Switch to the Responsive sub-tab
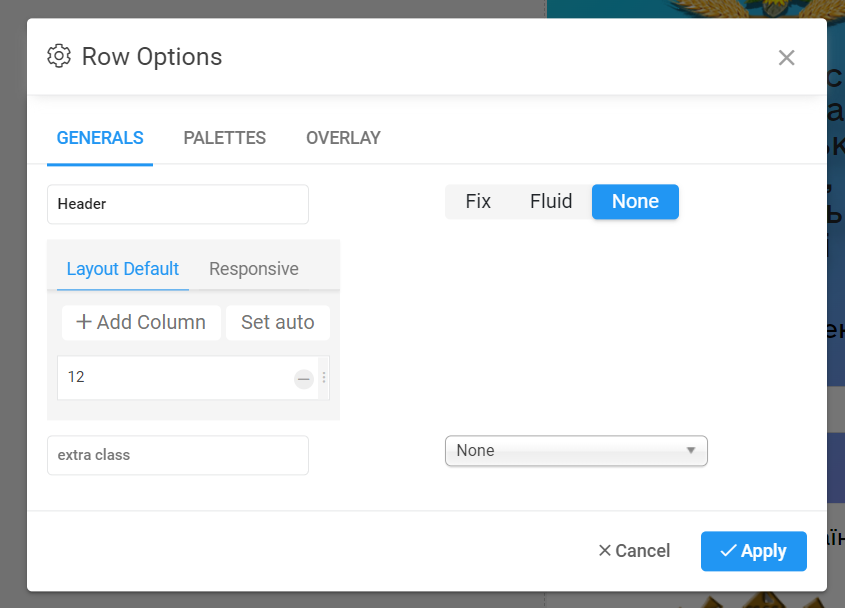The image size is (845, 608). [254, 269]
